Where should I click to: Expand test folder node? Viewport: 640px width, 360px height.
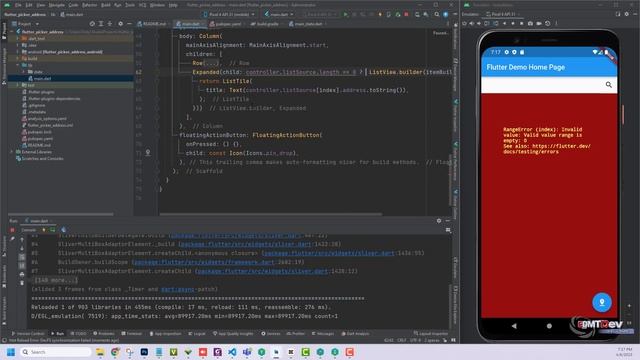click(18, 85)
